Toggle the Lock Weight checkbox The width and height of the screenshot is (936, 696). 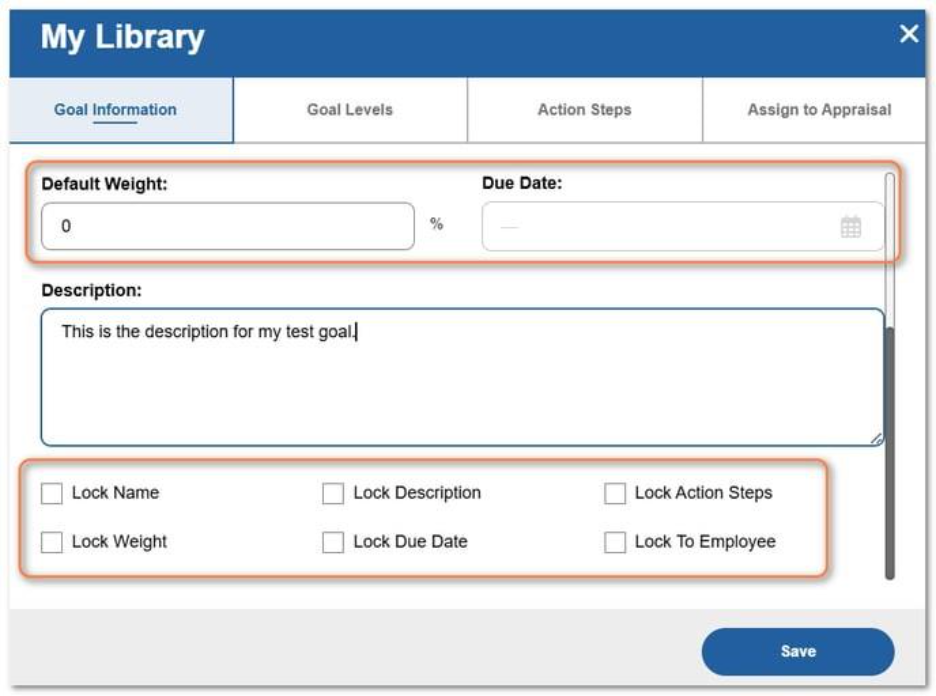click(x=52, y=543)
